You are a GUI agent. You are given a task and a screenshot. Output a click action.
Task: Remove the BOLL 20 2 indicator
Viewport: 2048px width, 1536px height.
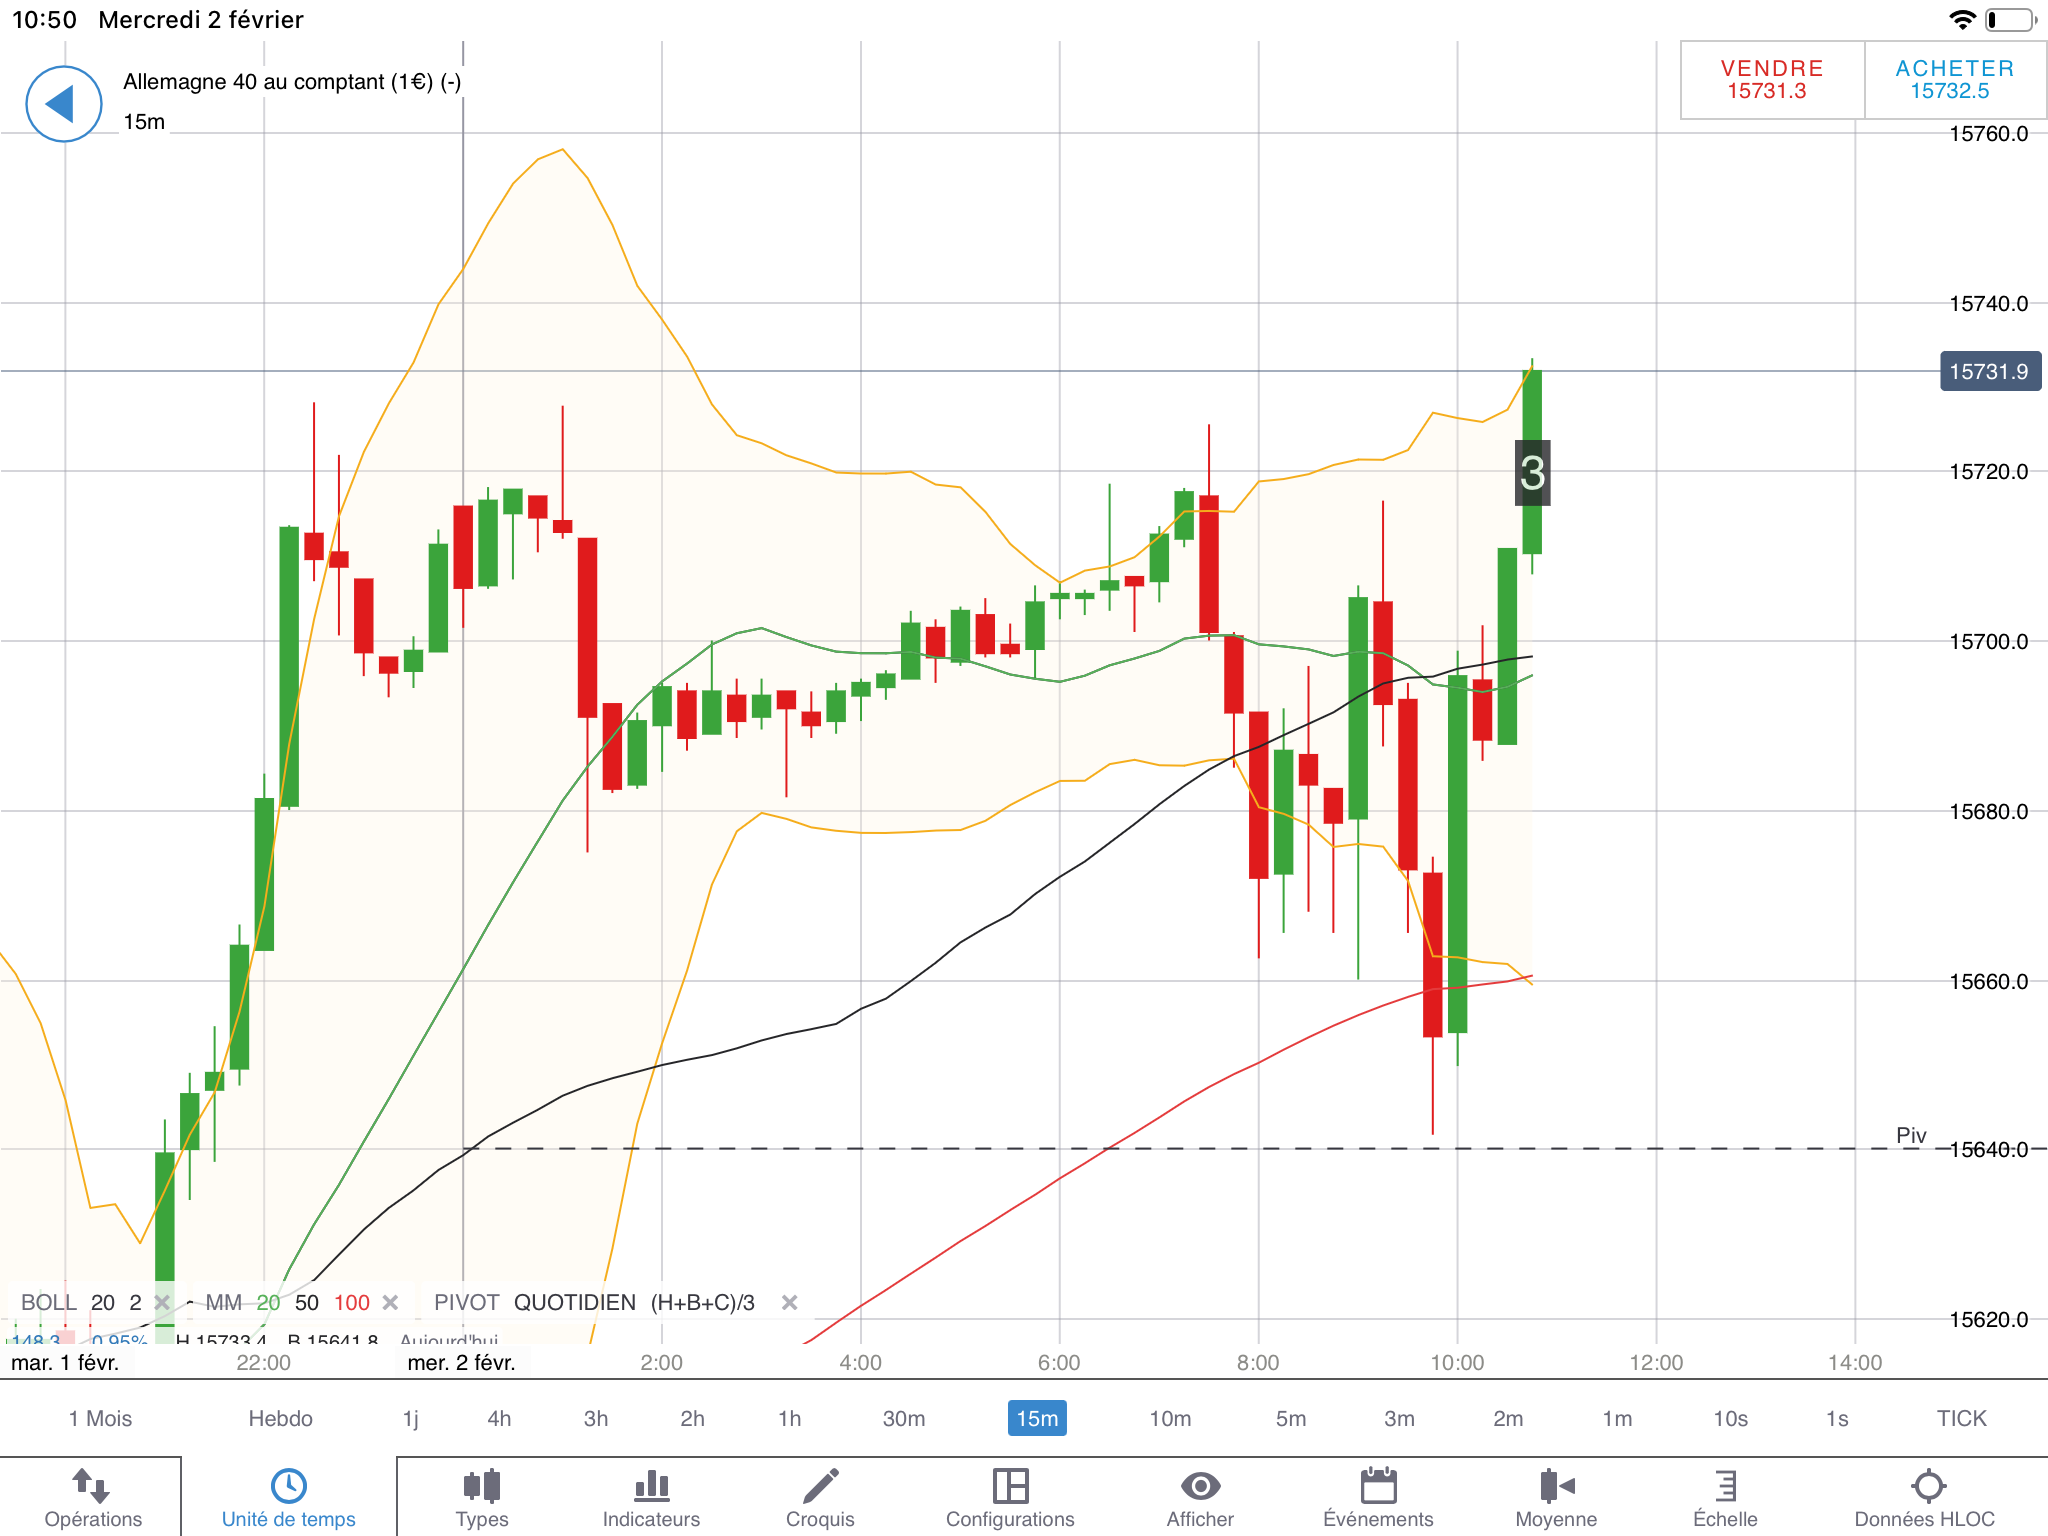[161, 1302]
